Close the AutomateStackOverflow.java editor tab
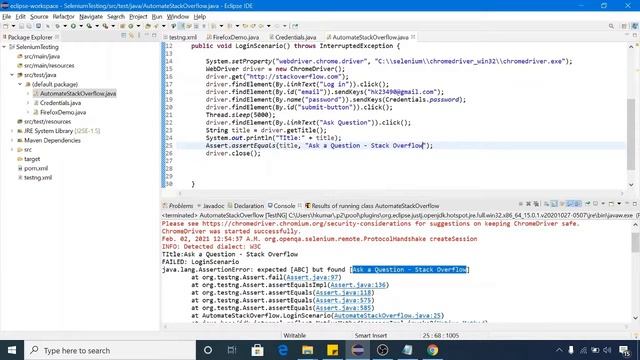This screenshot has height=360, width=640. [x=413, y=37]
